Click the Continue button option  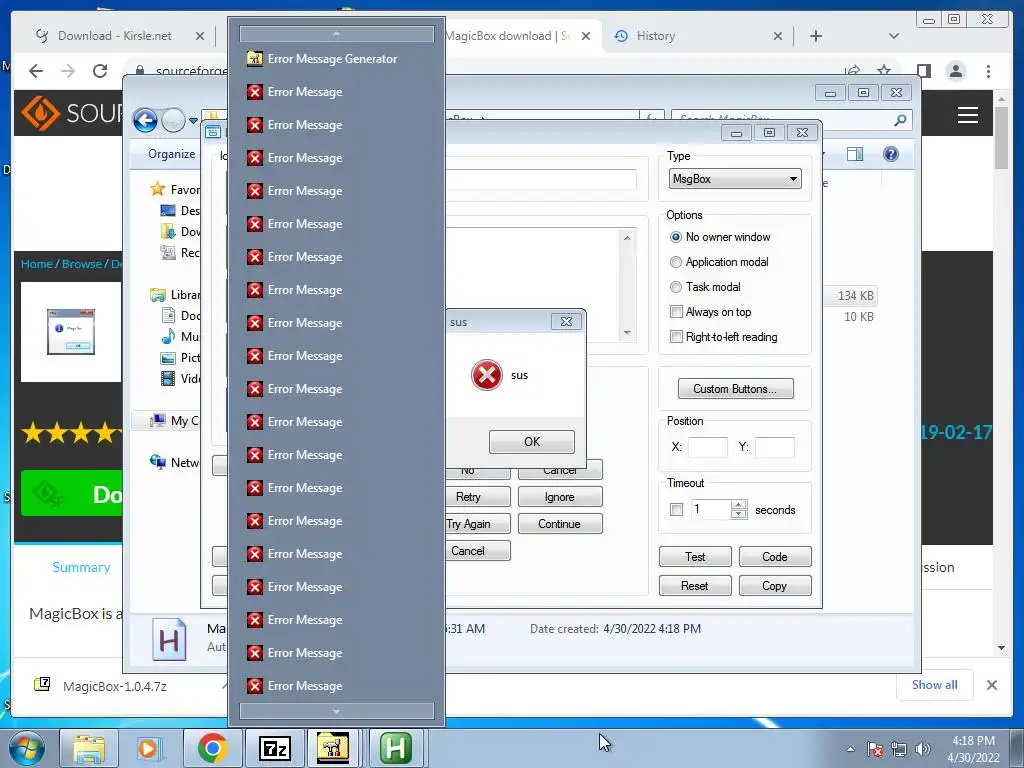click(560, 524)
